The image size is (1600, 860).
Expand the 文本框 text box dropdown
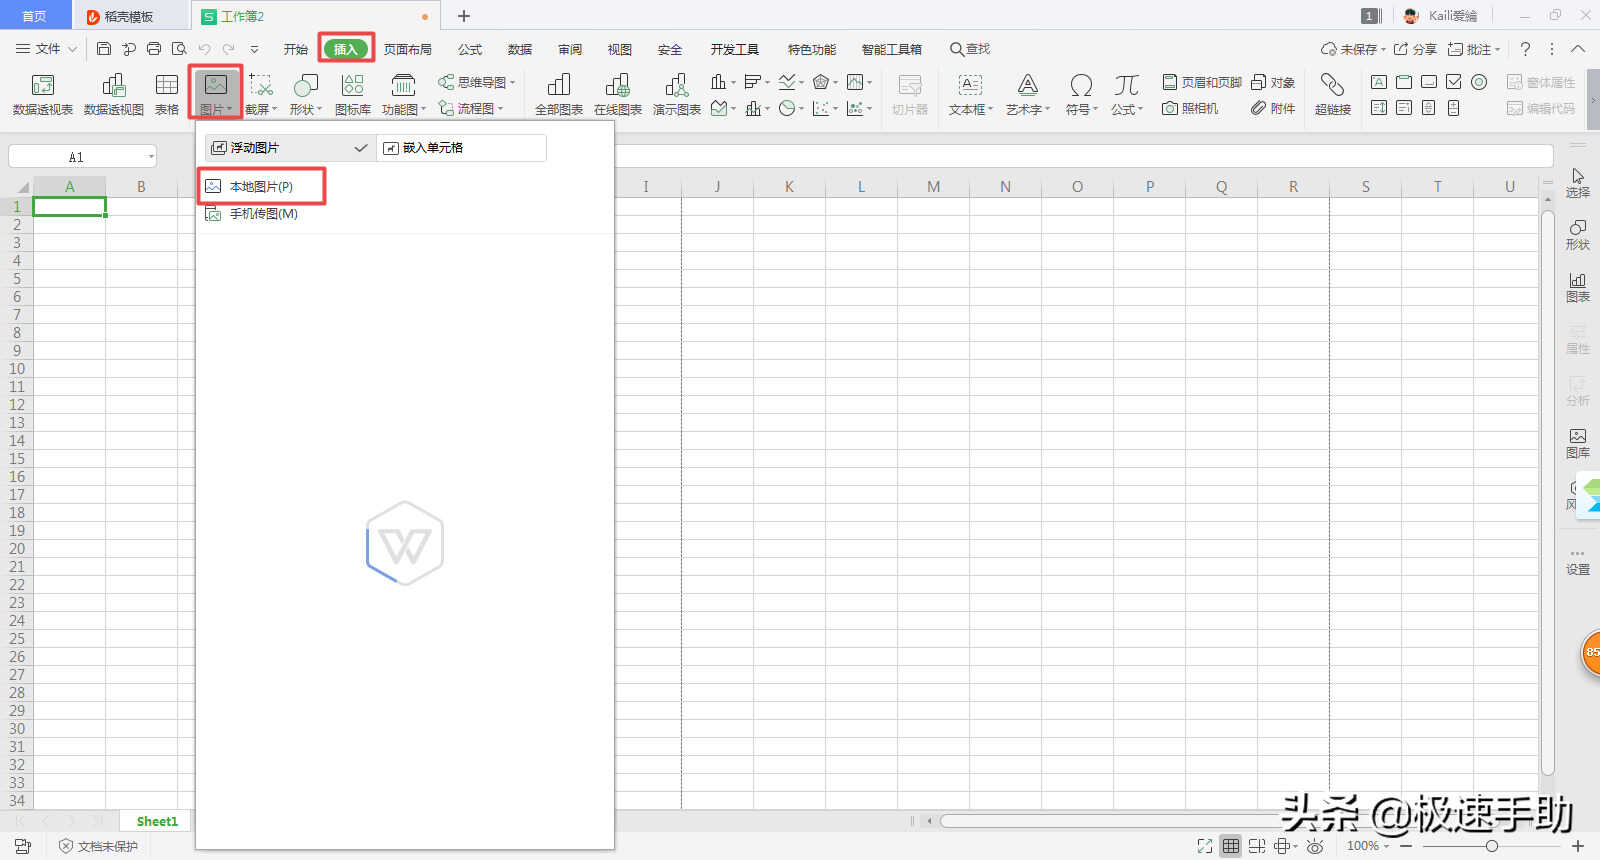point(971,109)
